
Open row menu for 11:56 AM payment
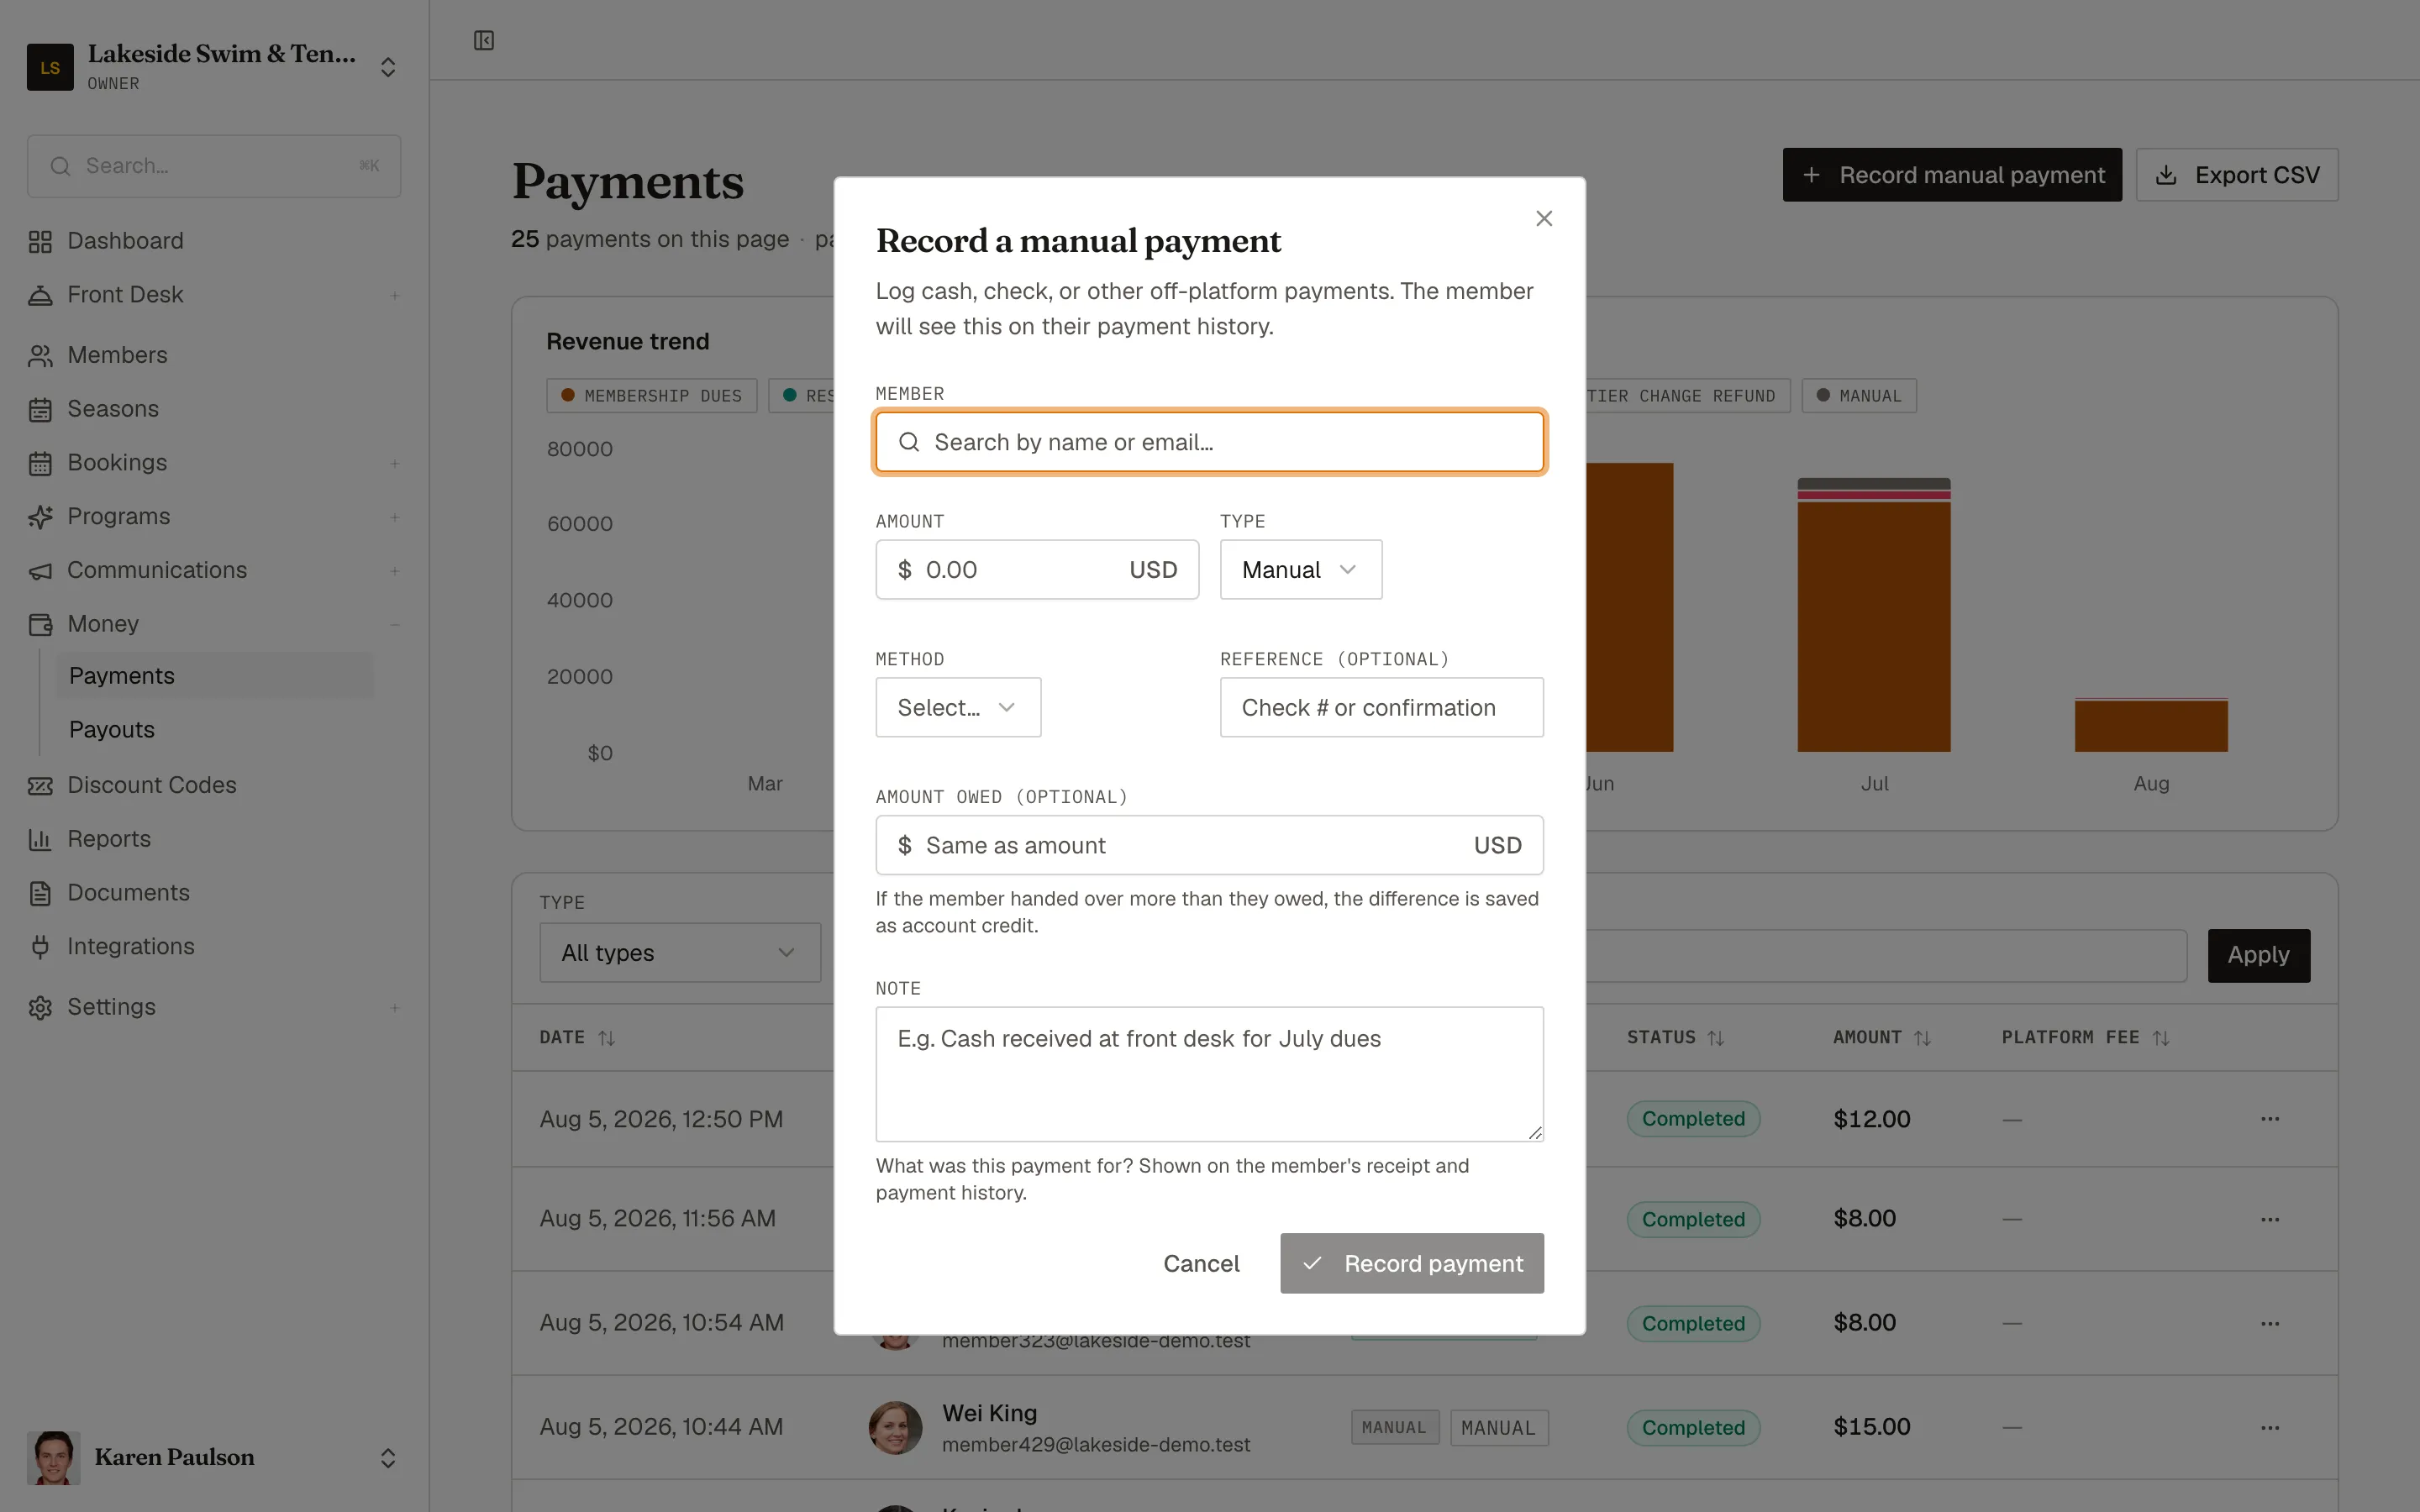pos(2270,1219)
